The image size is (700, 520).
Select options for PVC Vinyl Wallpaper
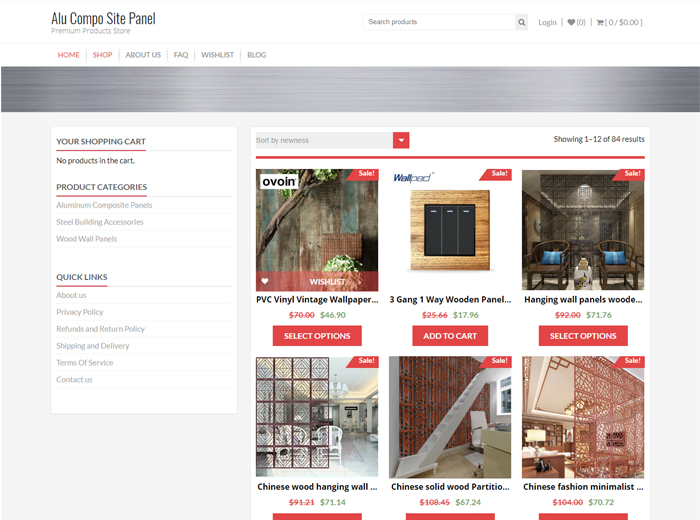[317, 336]
